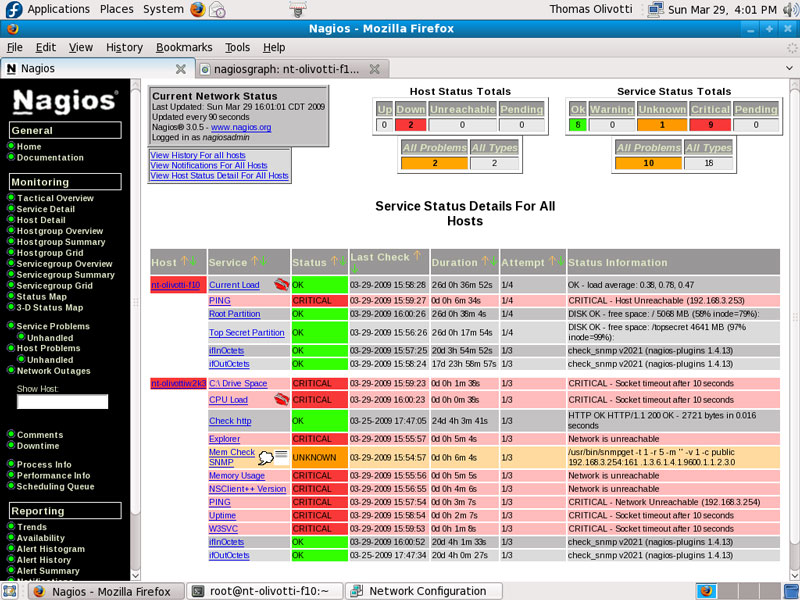Screen dimensions: 800x600
Task: Click disabled notifications icon next to Current Load
Action: point(281,285)
